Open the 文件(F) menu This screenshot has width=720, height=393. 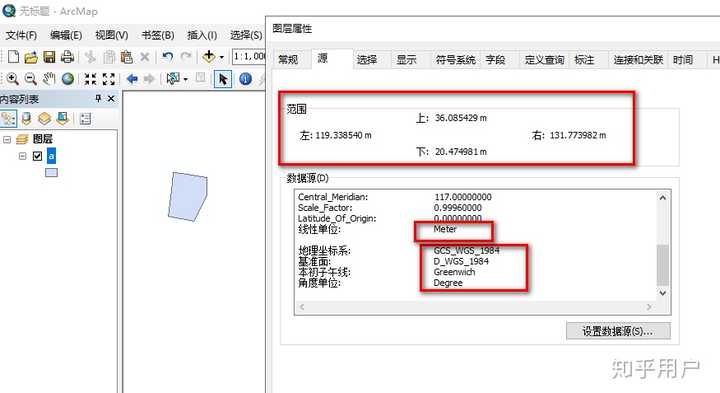(x=21, y=35)
